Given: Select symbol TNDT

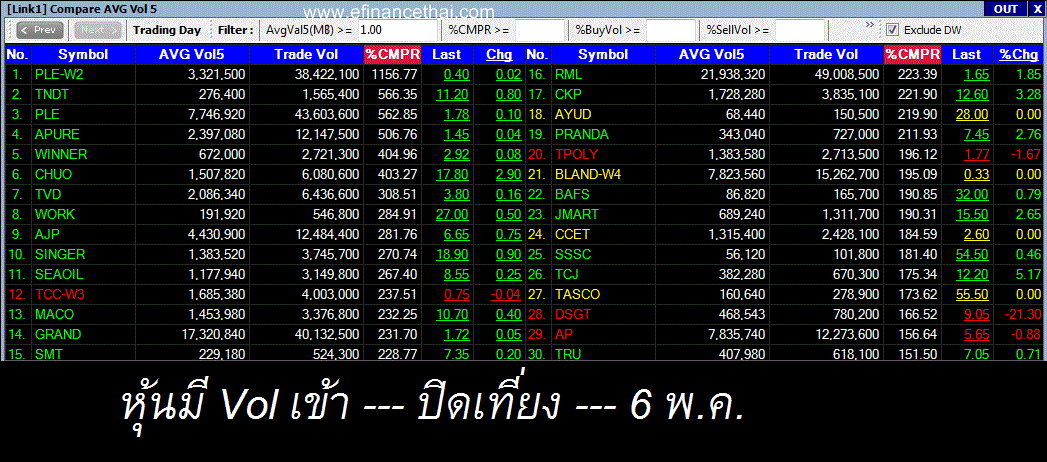Looking at the screenshot, I should (51, 95).
